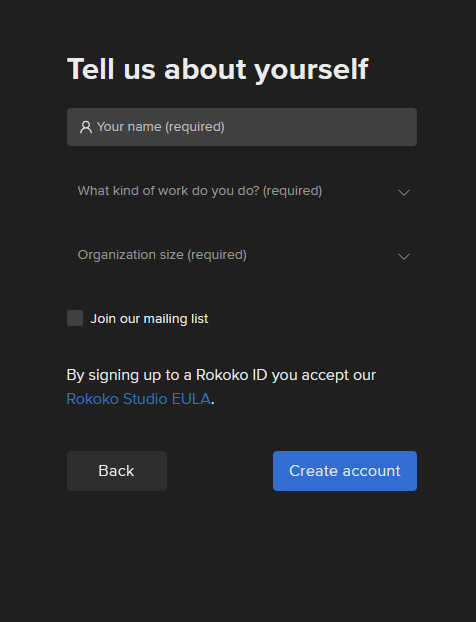Image resolution: width=476 pixels, height=622 pixels.
Task: Click the blue Create account button
Action: click(345, 471)
